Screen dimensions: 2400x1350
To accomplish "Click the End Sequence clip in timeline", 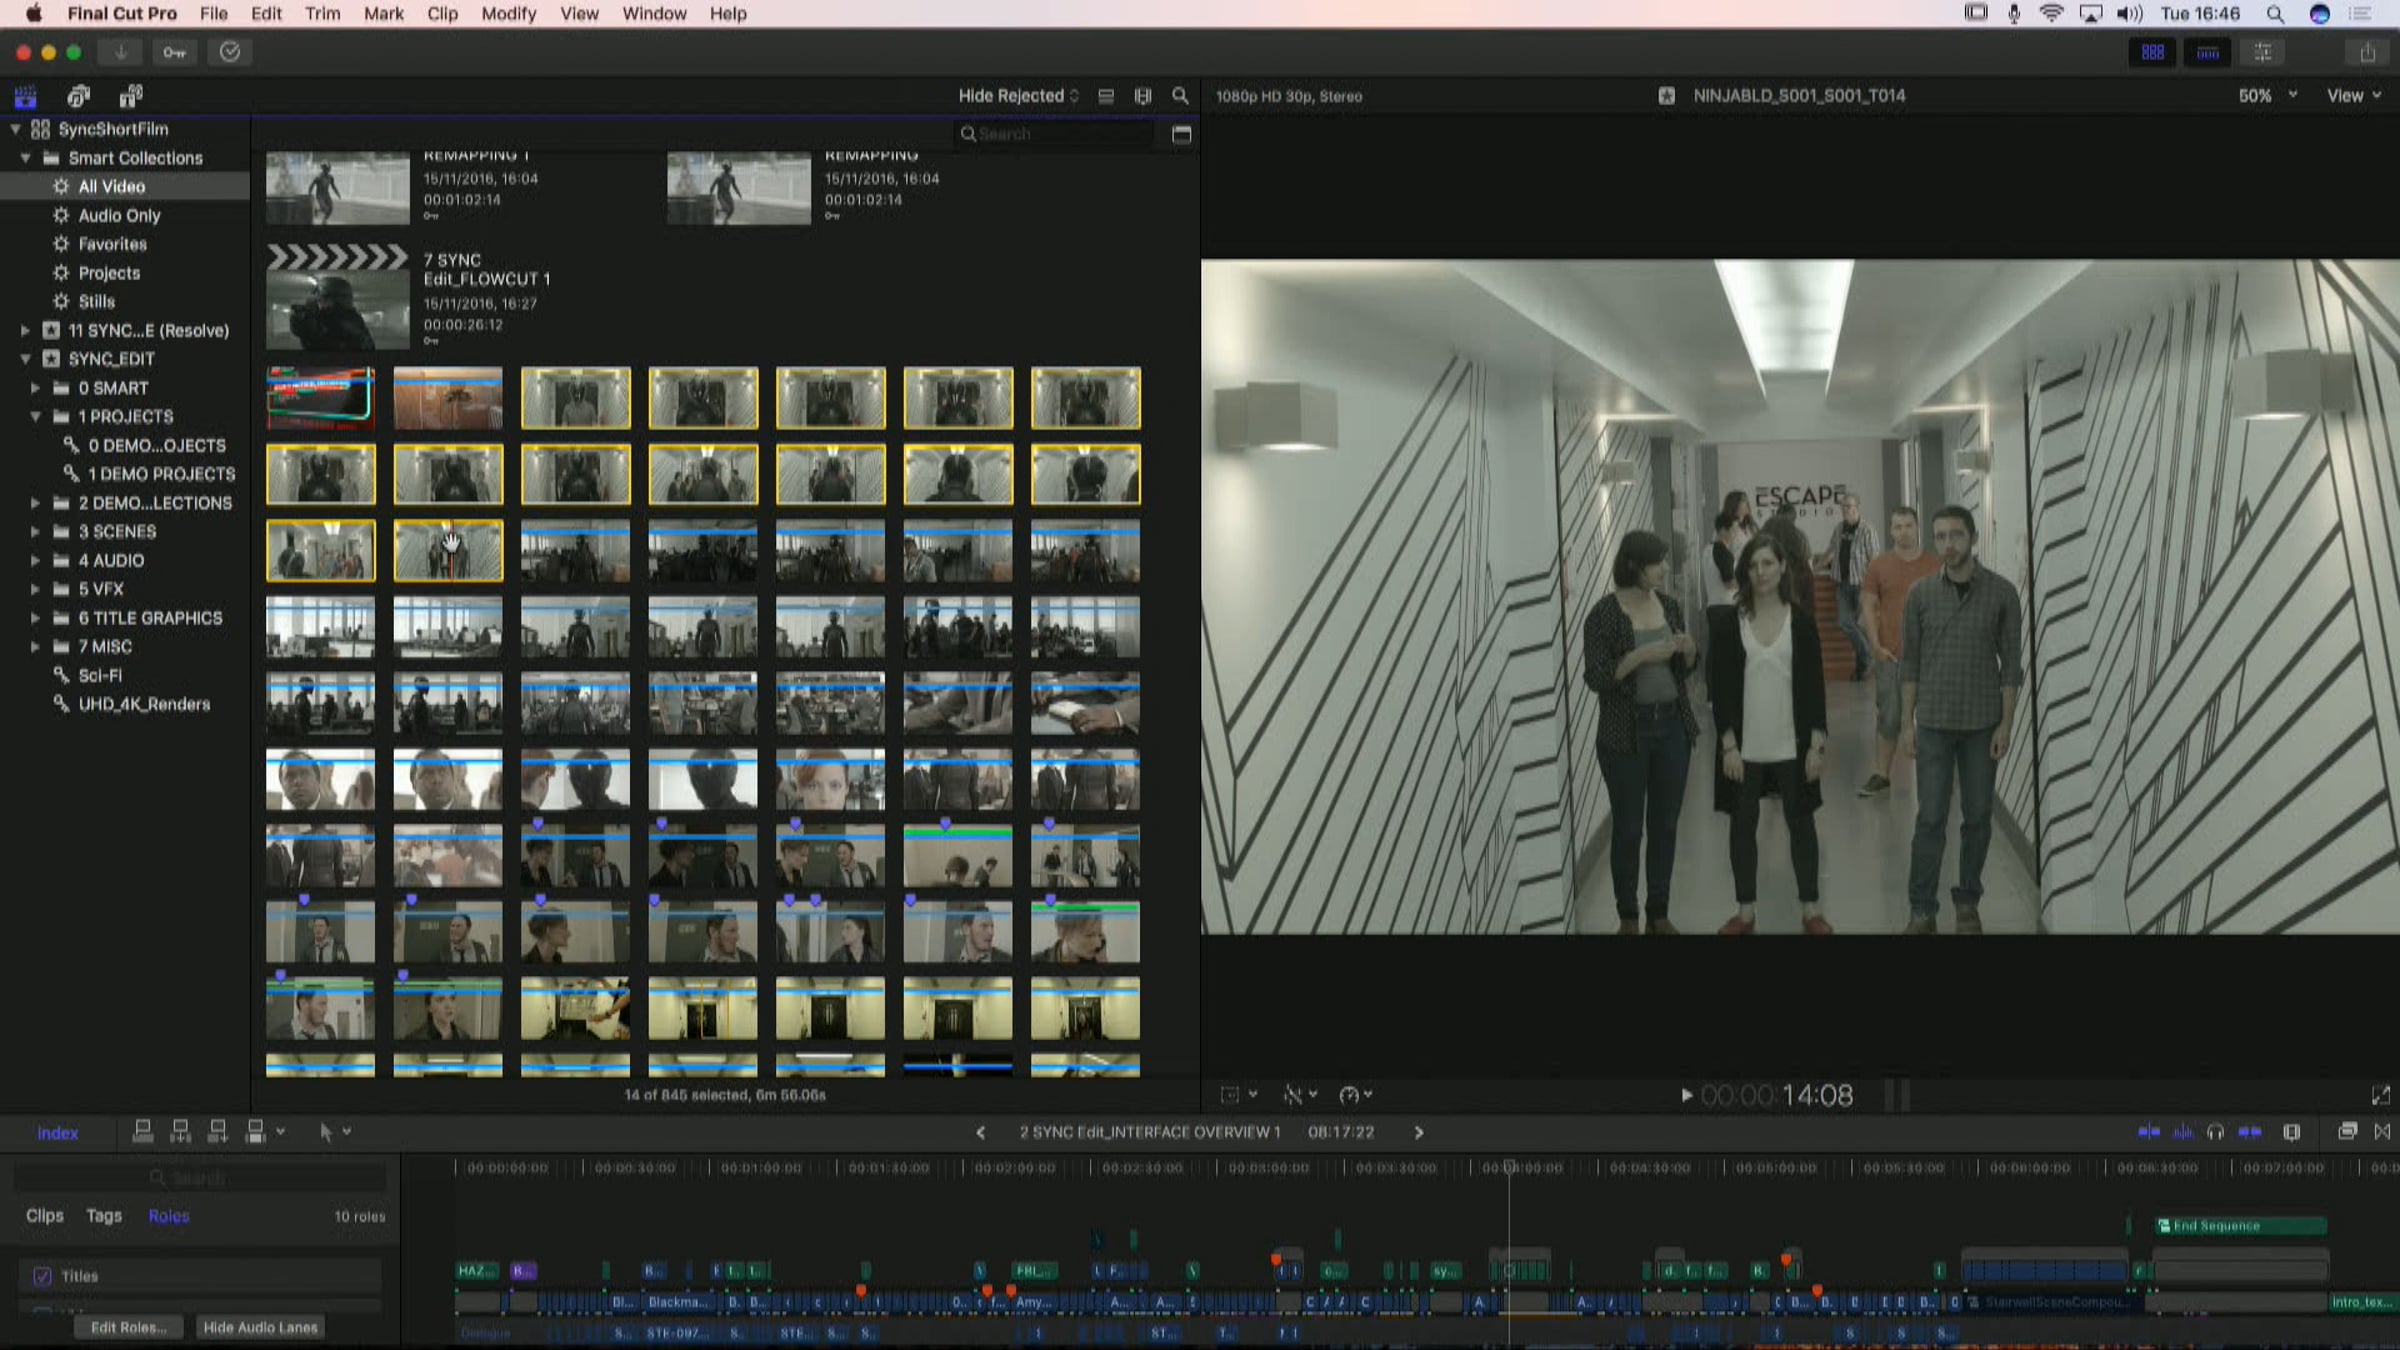I will pyautogui.click(x=2241, y=1226).
